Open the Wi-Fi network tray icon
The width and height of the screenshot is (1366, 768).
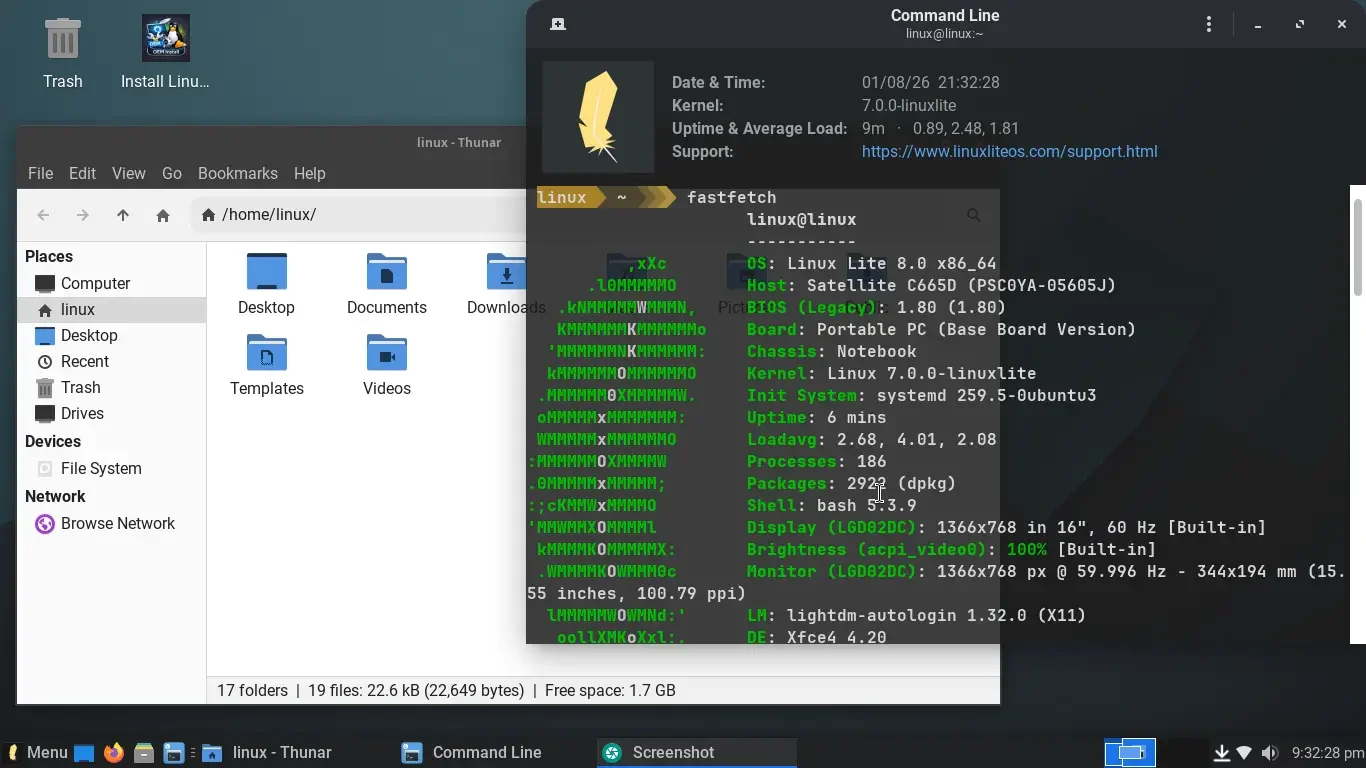coord(1245,752)
